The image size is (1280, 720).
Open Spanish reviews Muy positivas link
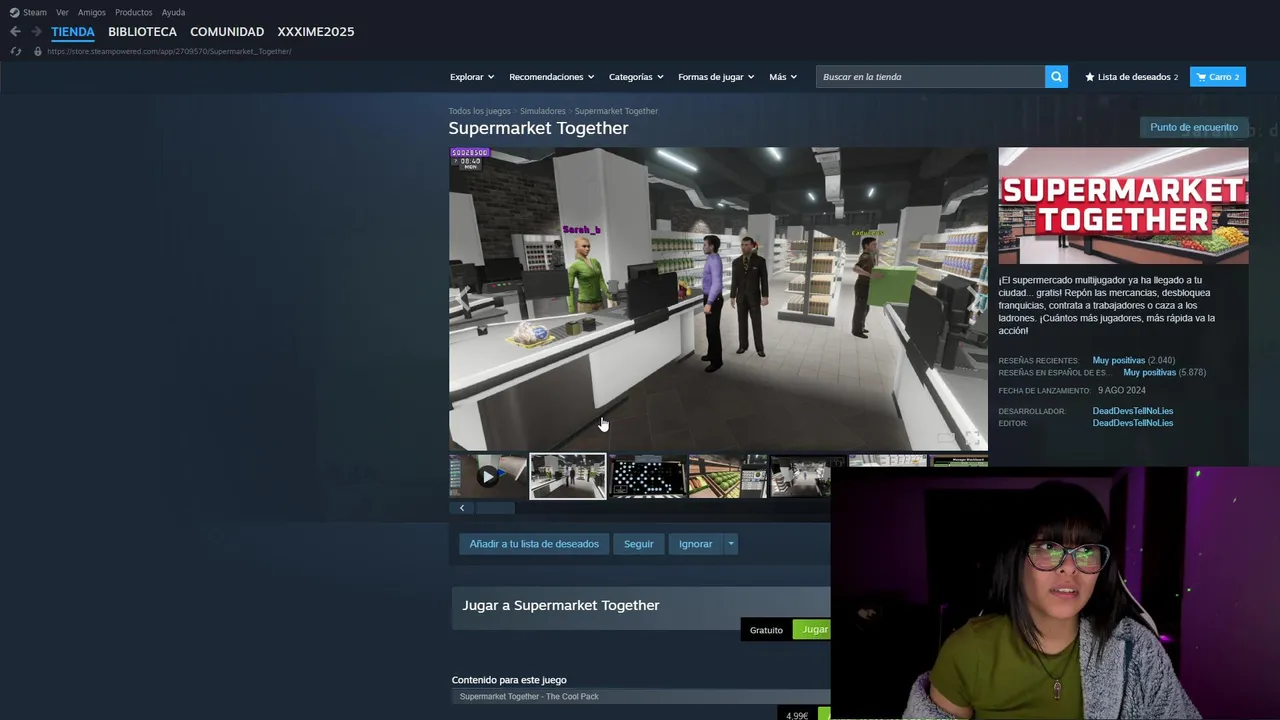point(1149,372)
